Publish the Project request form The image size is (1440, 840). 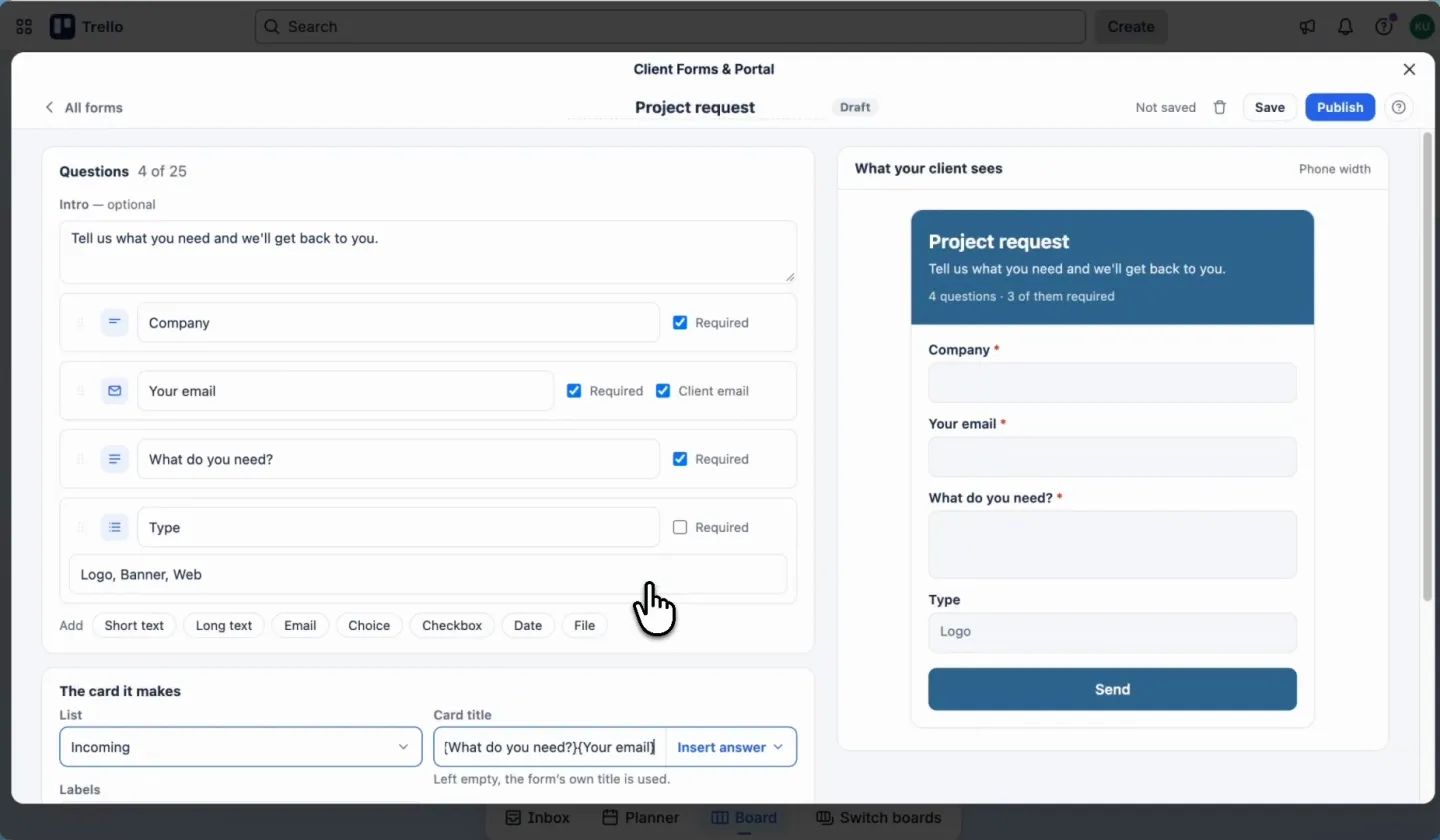pos(1340,108)
